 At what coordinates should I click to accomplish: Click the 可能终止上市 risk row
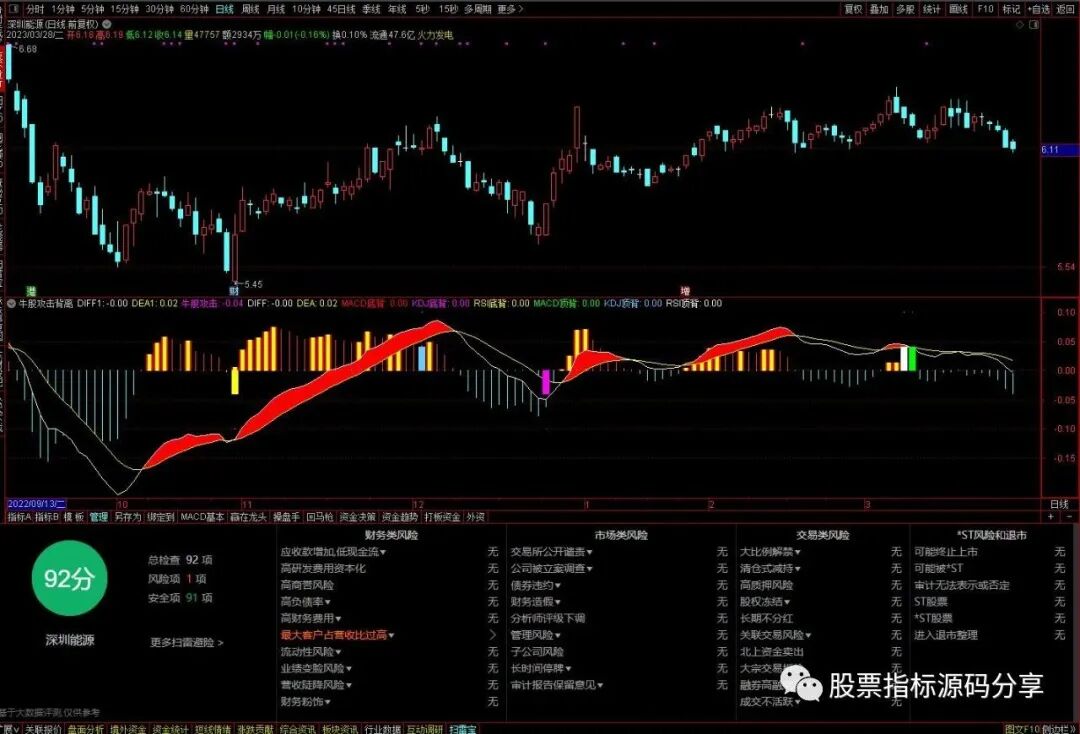(x=989, y=552)
